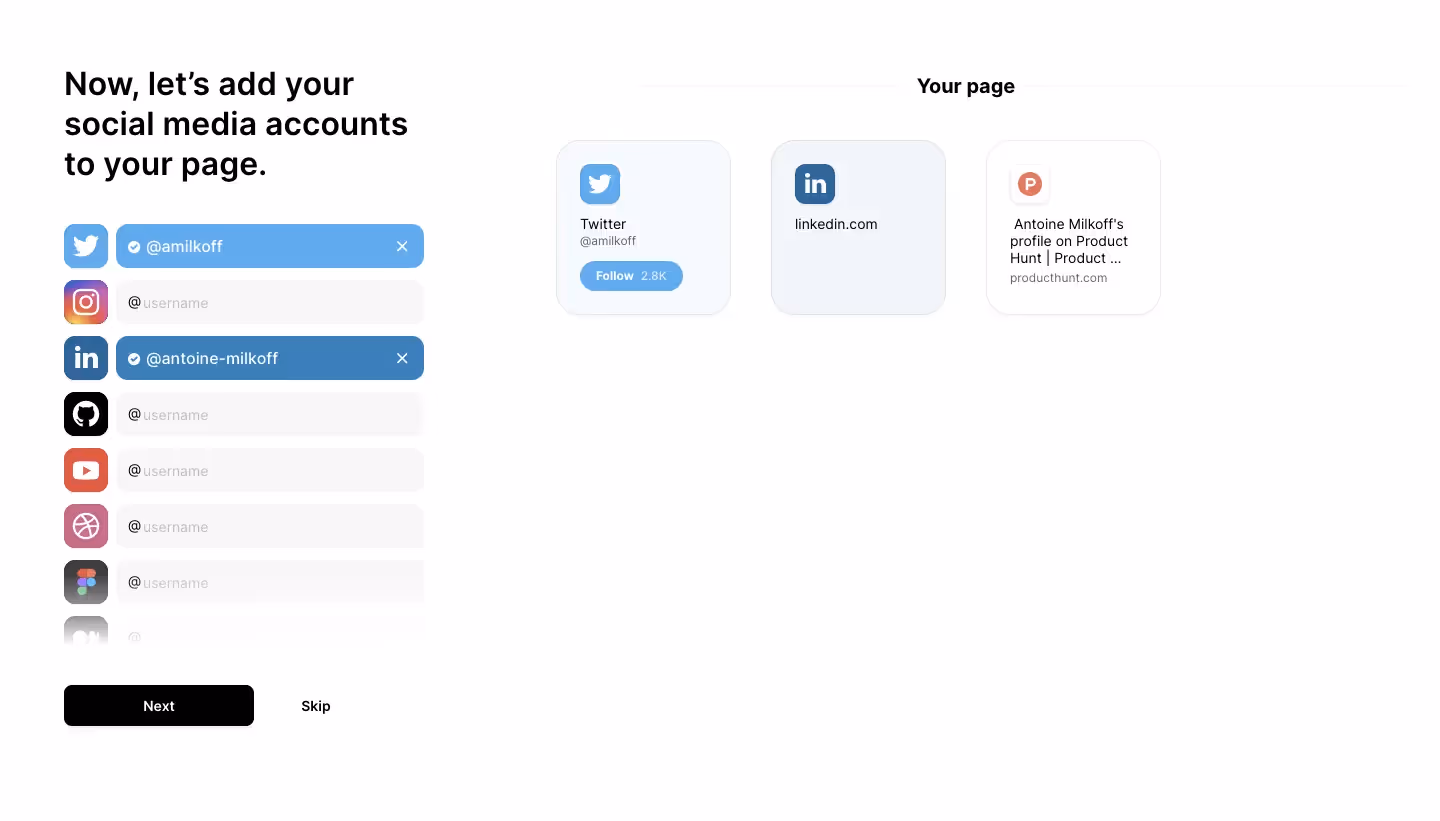Click the Product Hunt icon on the preview card
The height and width of the screenshot is (821, 1440).
point(1030,184)
